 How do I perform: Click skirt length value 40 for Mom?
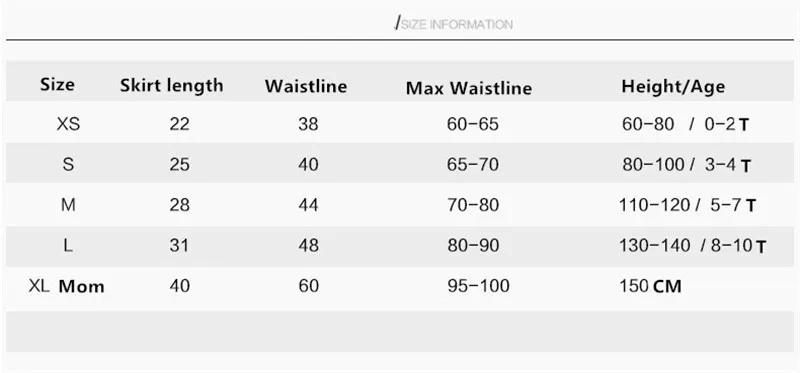coord(180,286)
